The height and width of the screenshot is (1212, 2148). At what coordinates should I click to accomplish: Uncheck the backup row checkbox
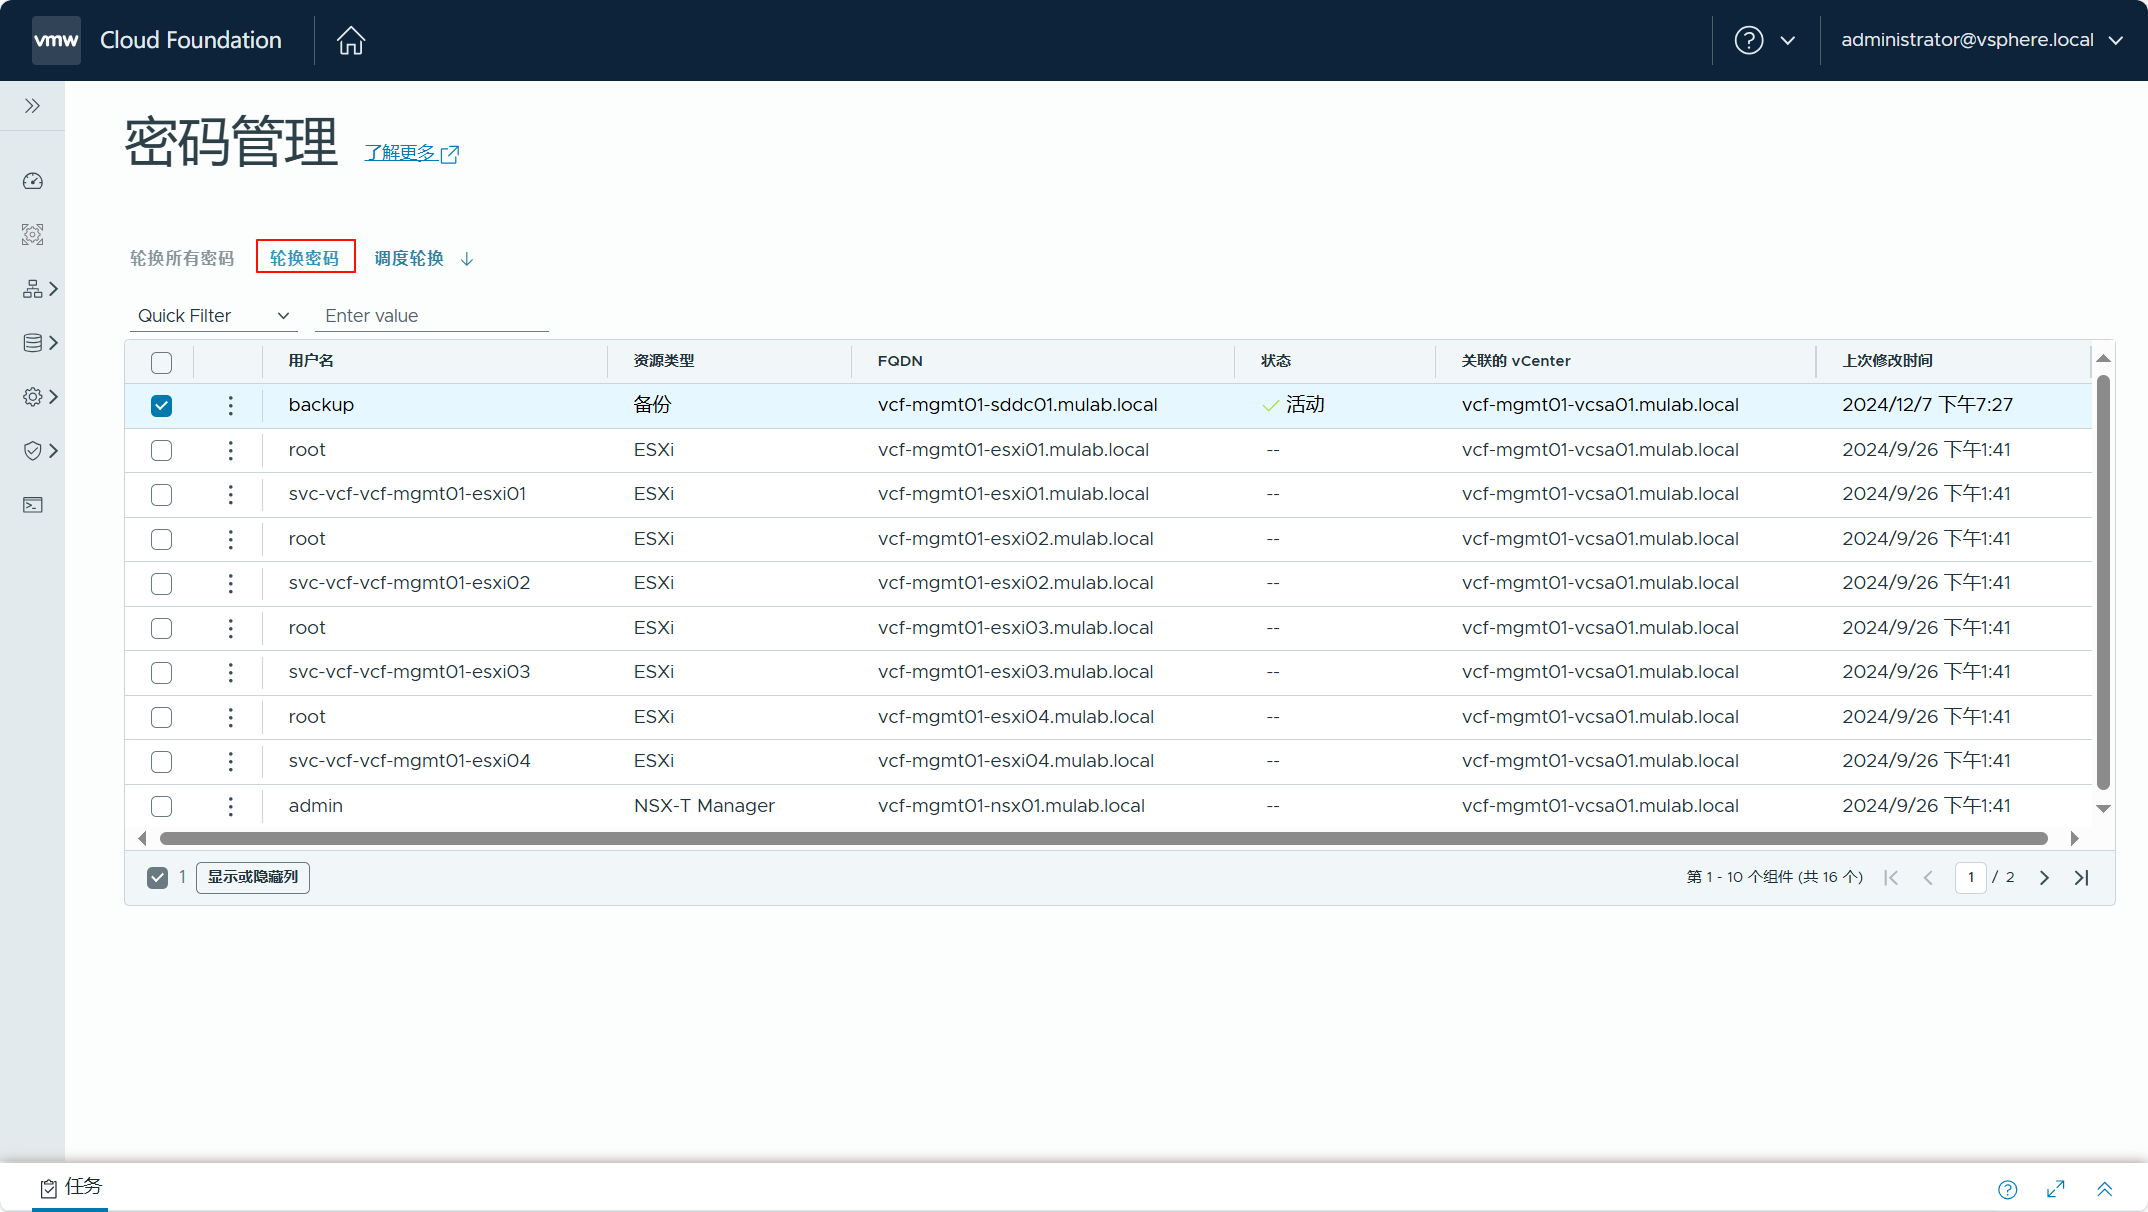coord(161,405)
